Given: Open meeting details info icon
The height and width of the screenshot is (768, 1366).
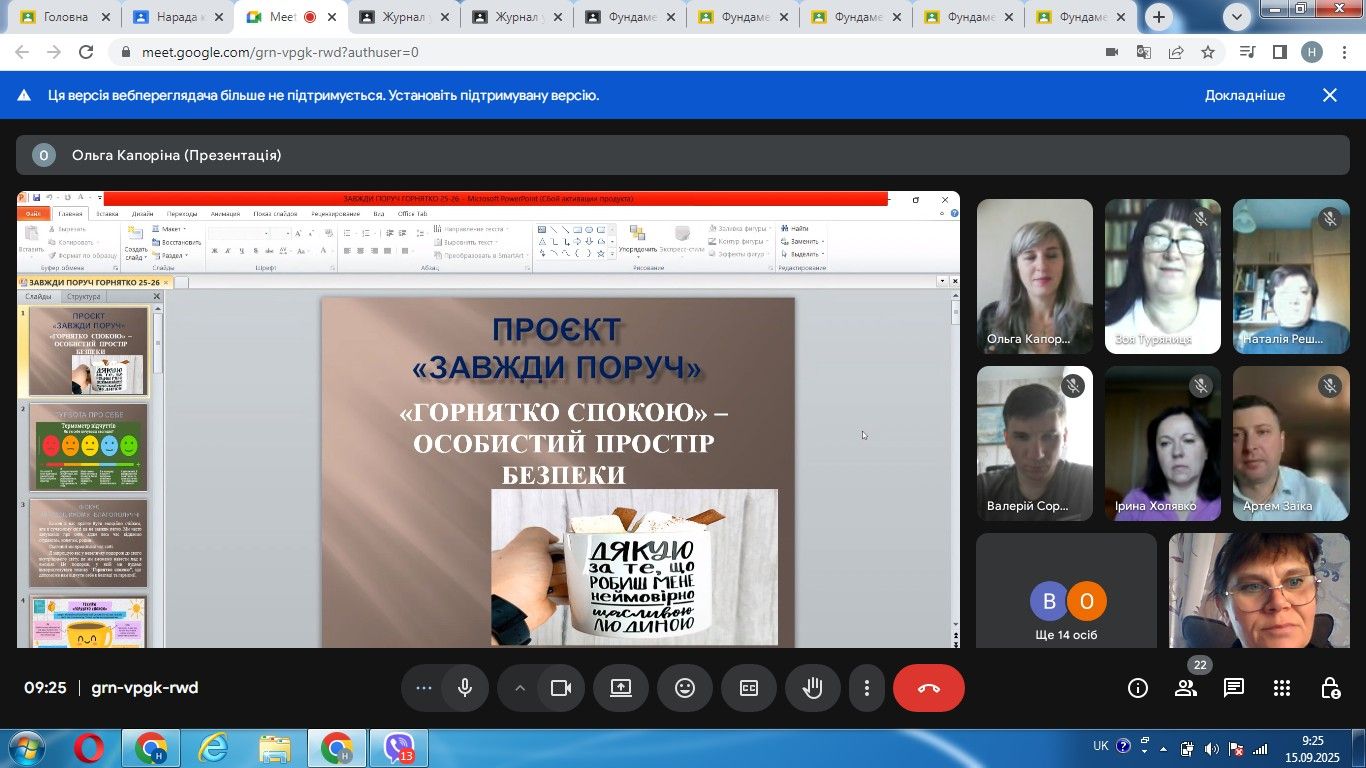Looking at the screenshot, I should (1138, 688).
